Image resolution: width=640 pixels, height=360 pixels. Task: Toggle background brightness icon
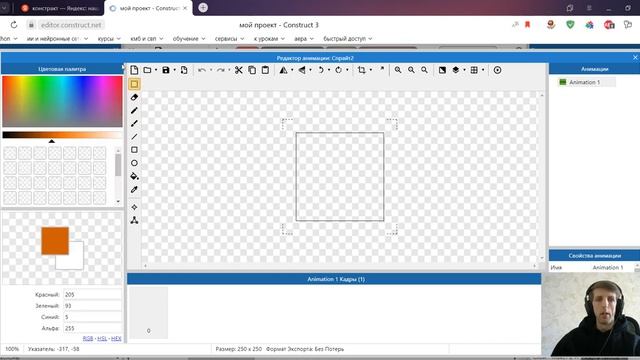(x=442, y=70)
